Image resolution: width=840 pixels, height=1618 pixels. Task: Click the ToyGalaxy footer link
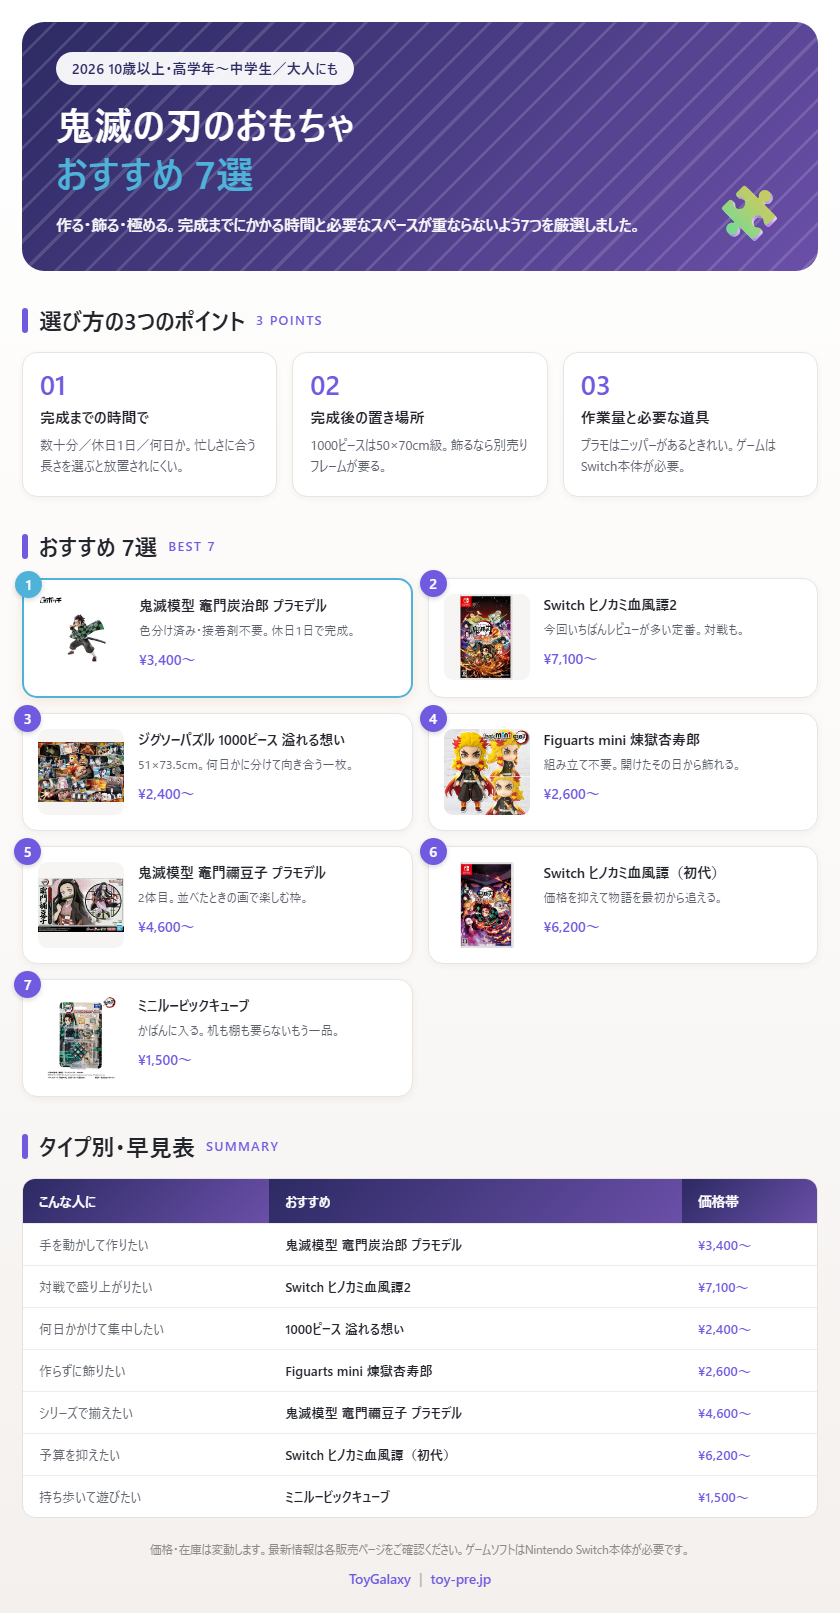point(380,1580)
